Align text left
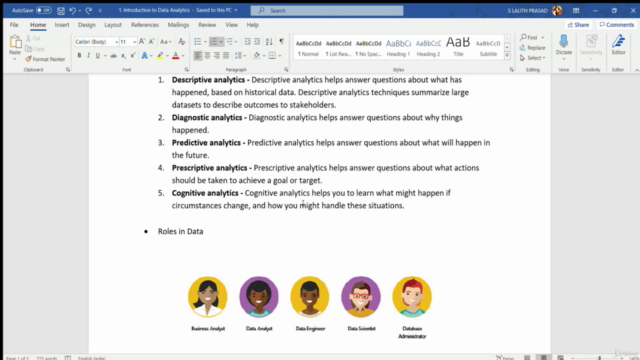The image size is (640, 360). point(198,56)
